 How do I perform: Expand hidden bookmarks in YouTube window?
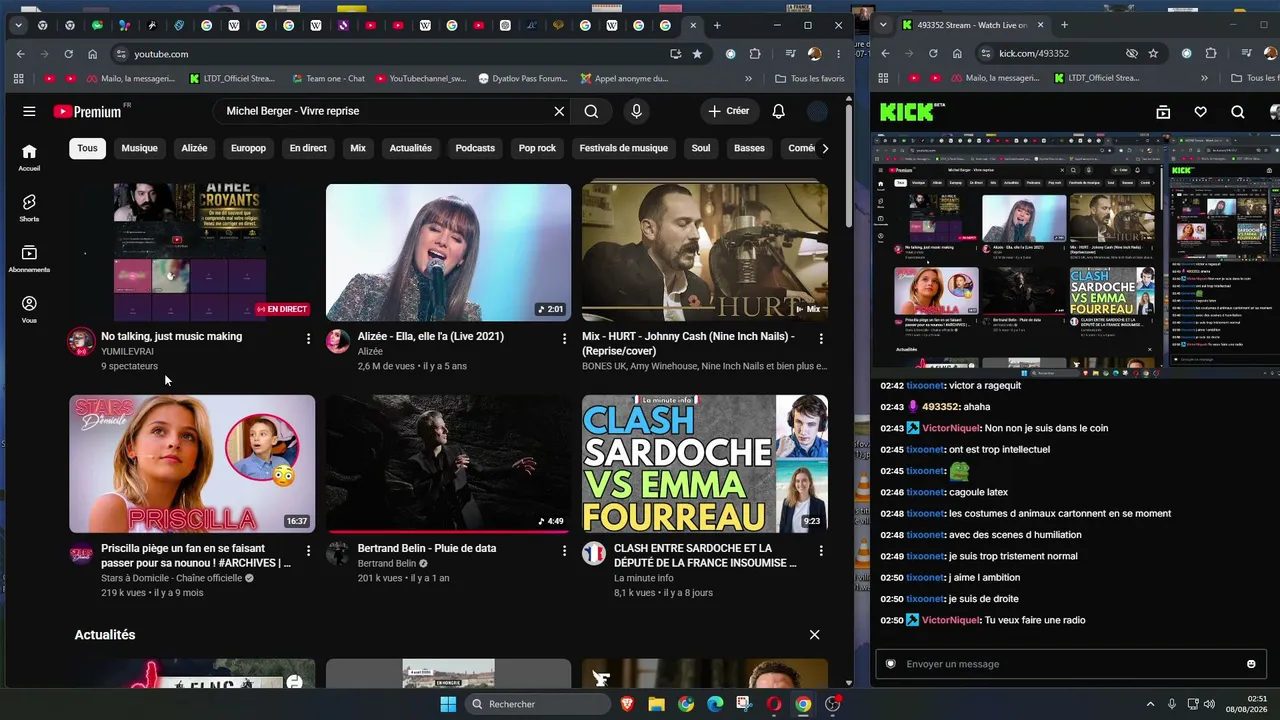click(748, 78)
